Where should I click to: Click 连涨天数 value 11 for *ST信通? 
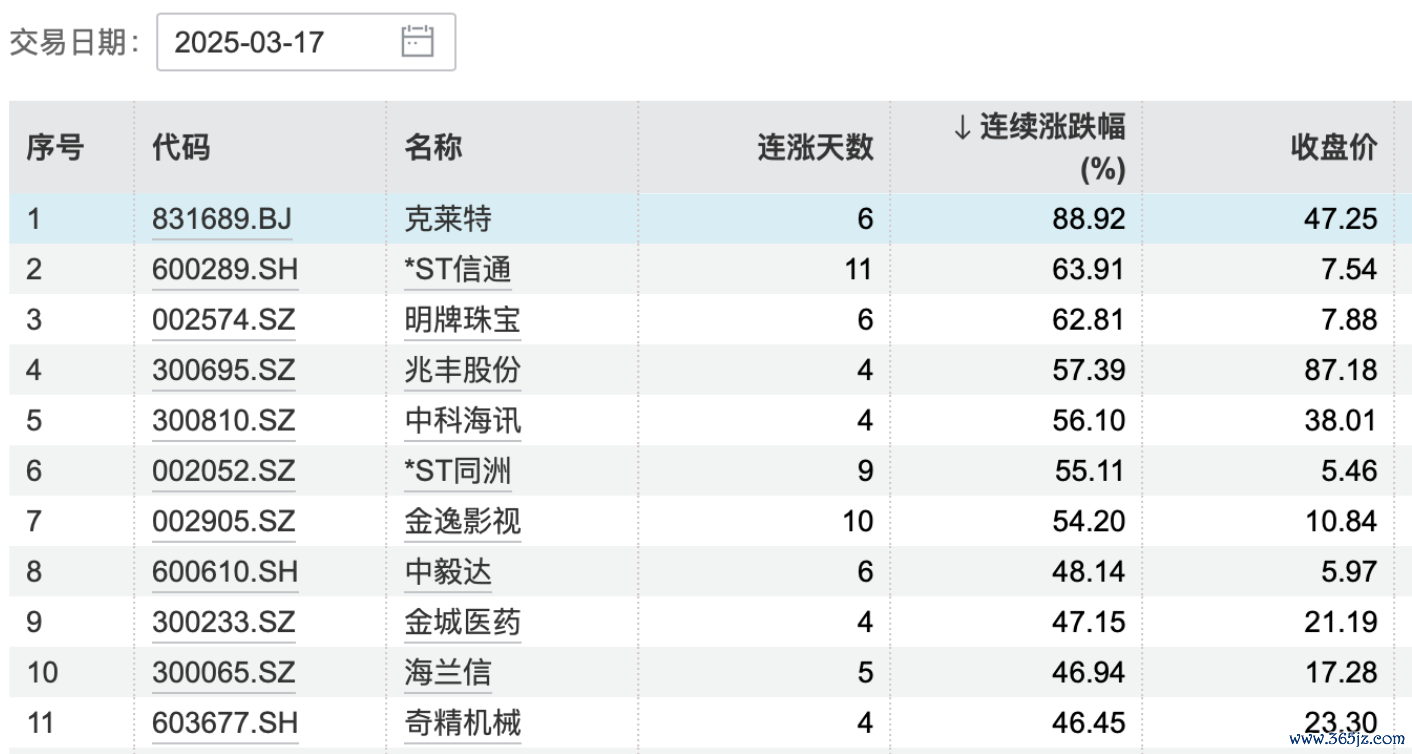tap(859, 269)
